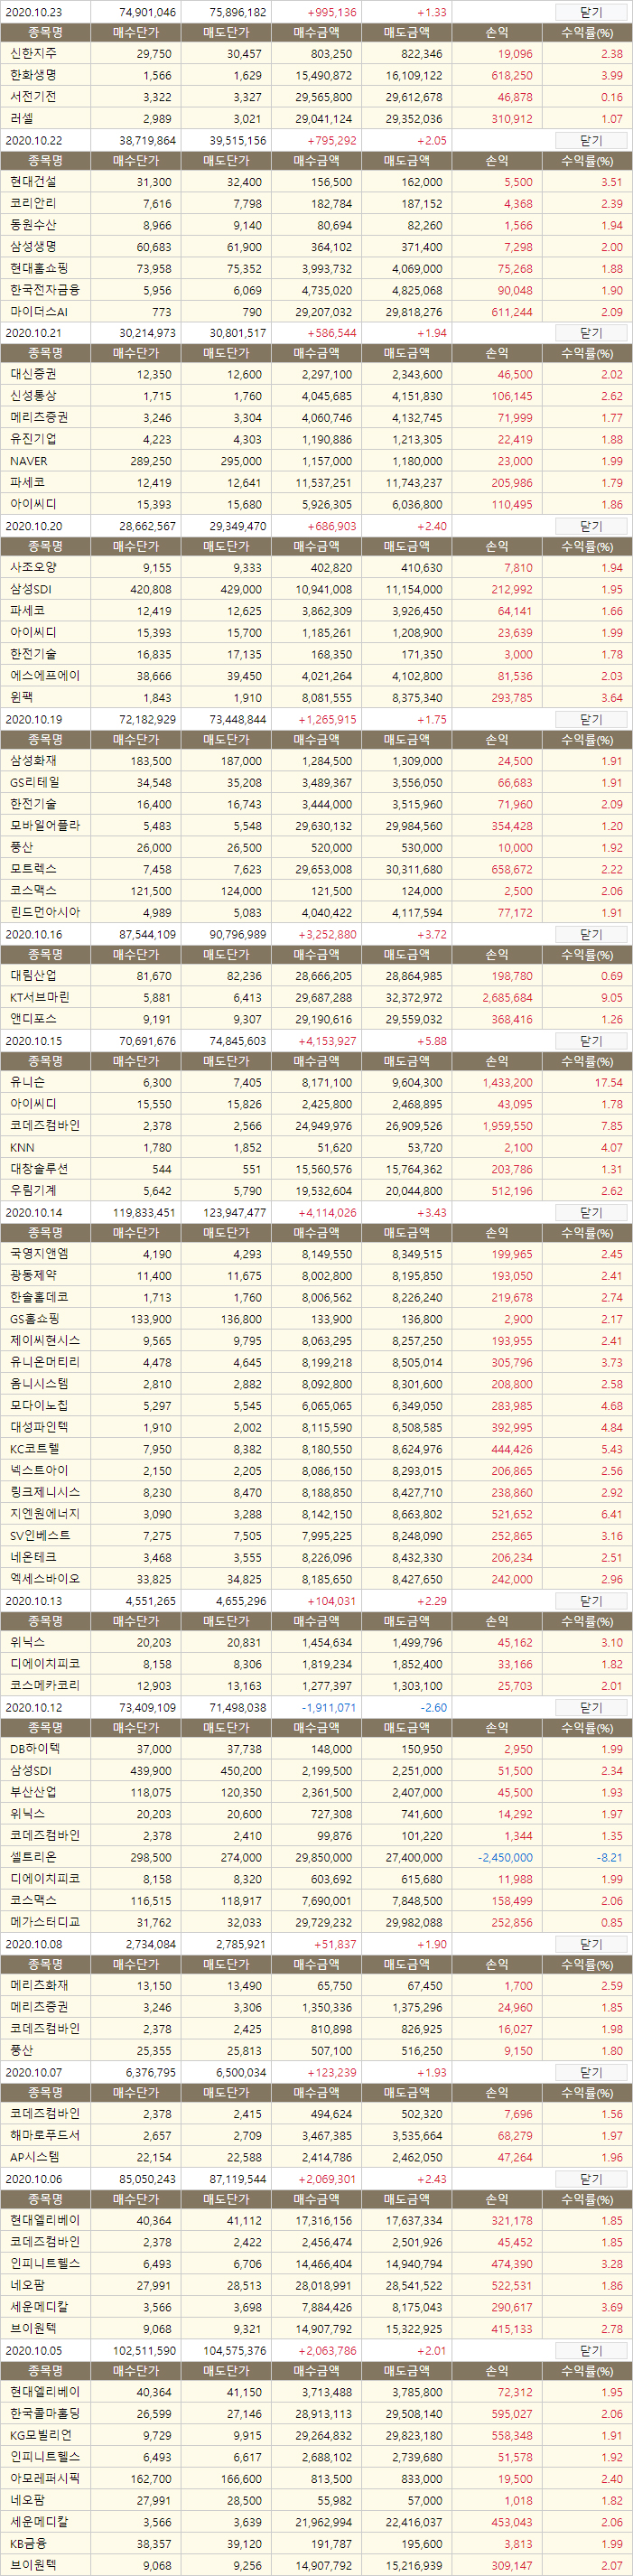Image resolution: width=633 pixels, height=2576 pixels.
Task: Select the 한국전자금융 row
Action: (316, 290)
